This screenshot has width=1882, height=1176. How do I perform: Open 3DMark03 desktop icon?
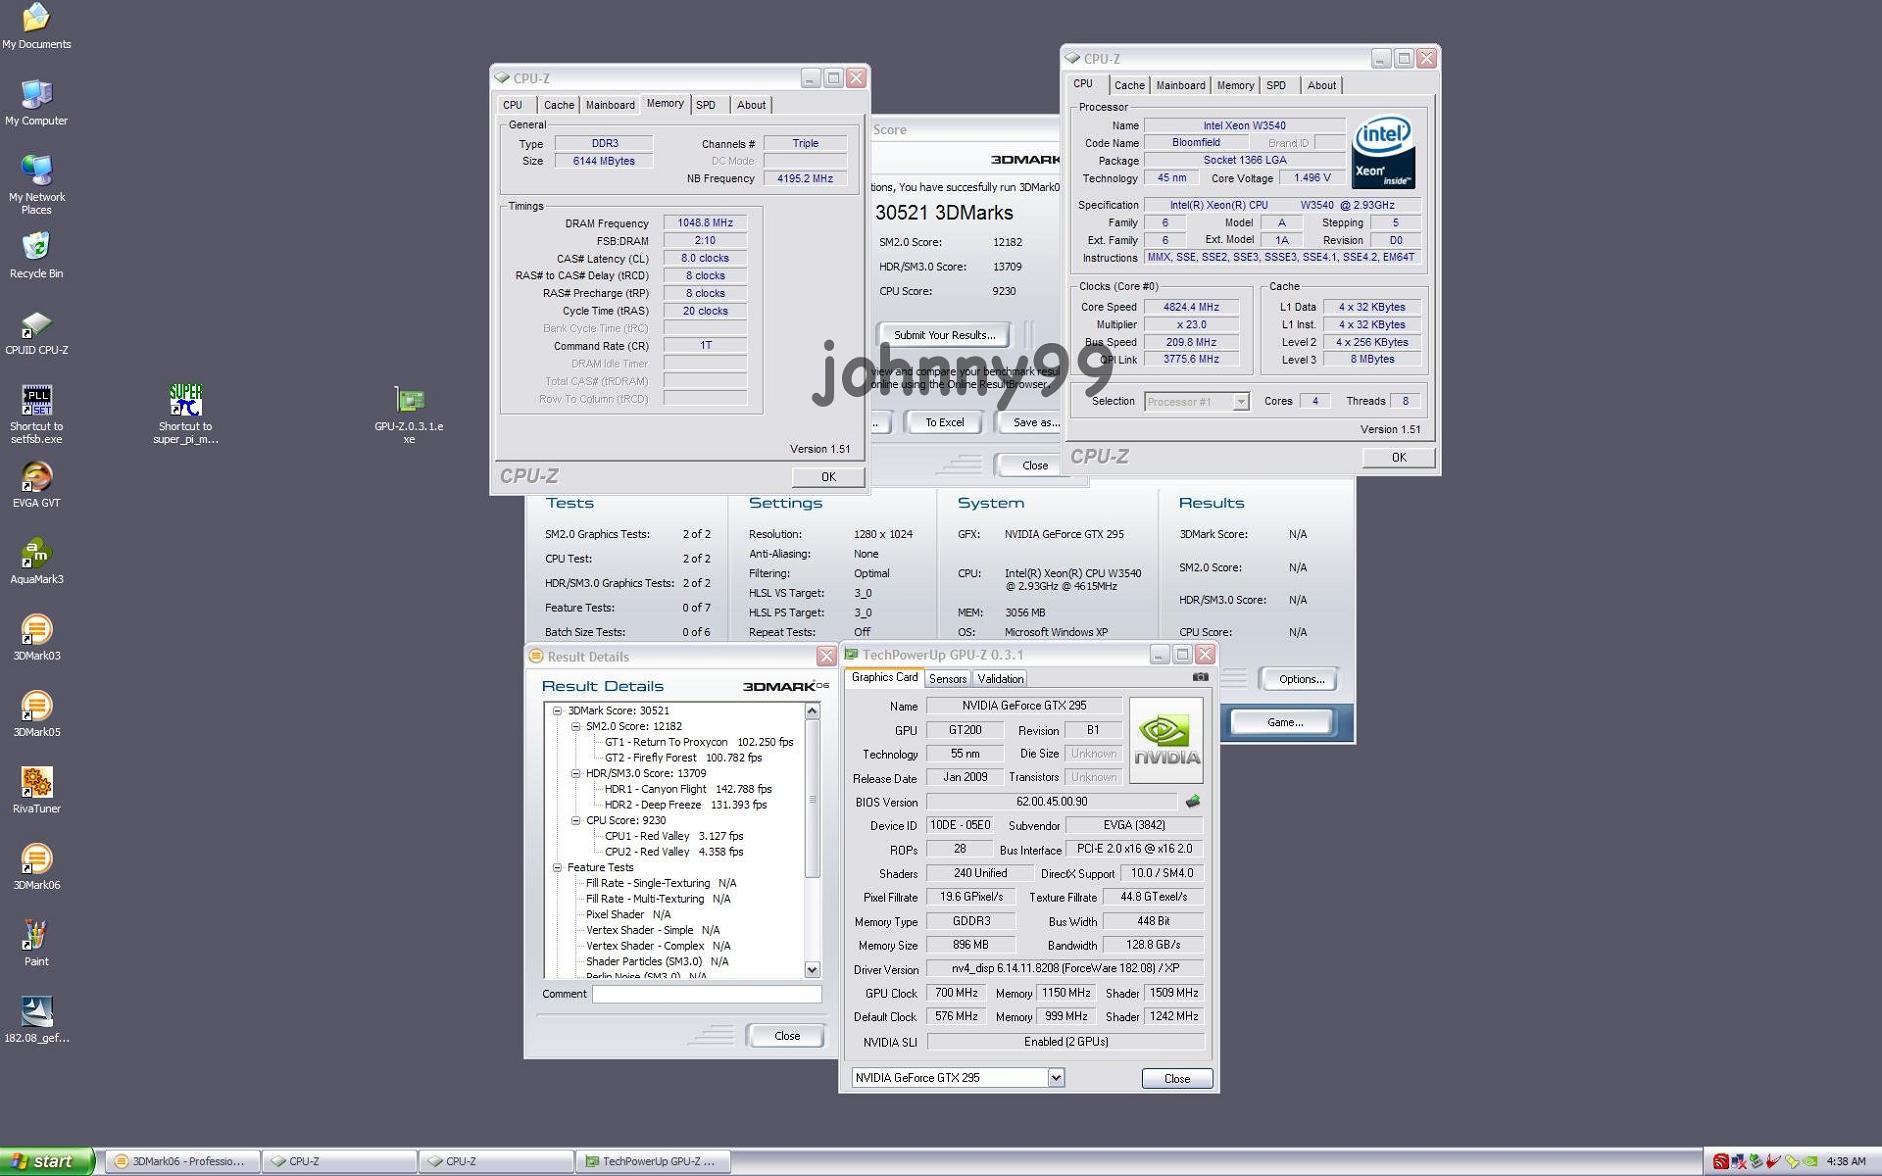point(36,638)
